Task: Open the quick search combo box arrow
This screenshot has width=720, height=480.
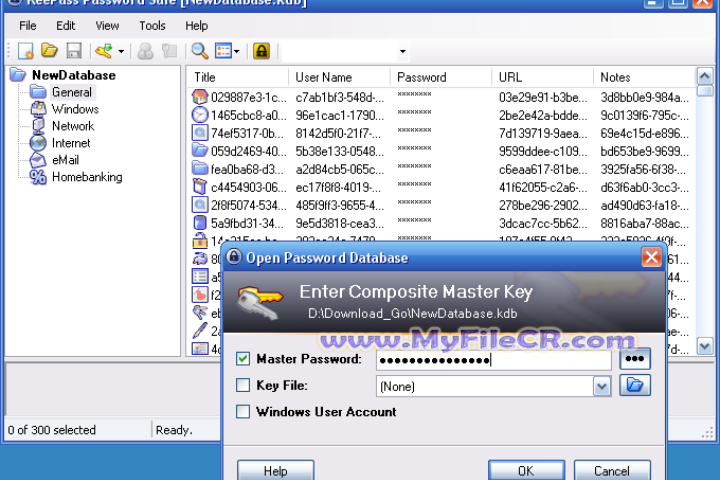Action: [403, 51]
